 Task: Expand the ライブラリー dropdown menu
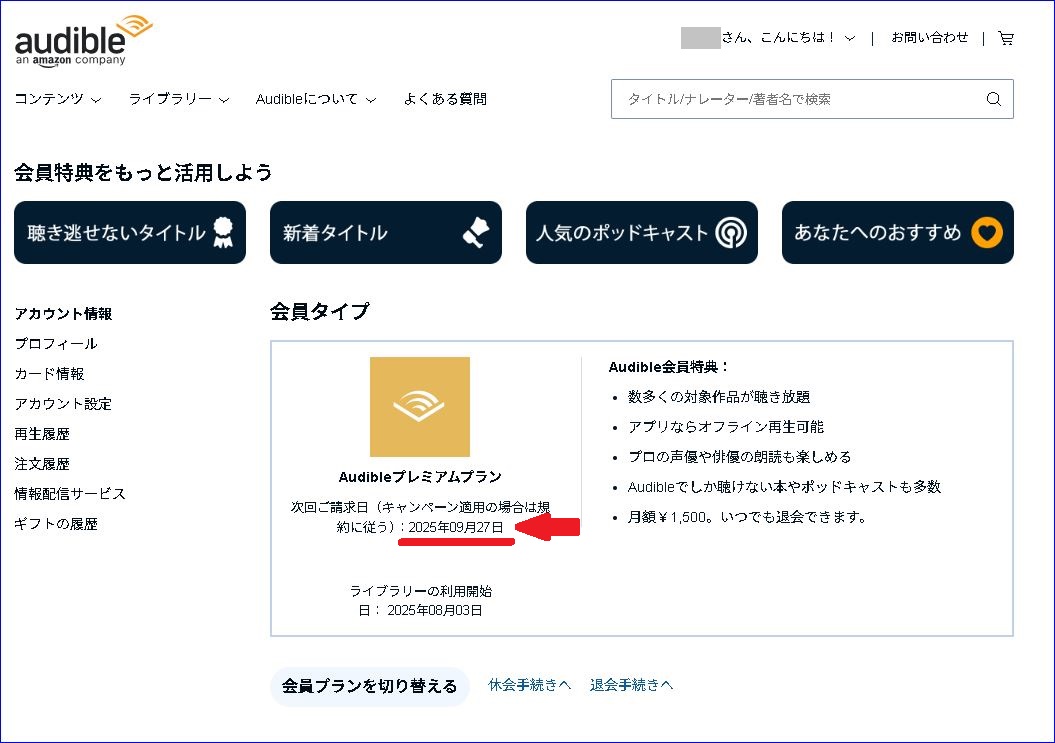179,99
